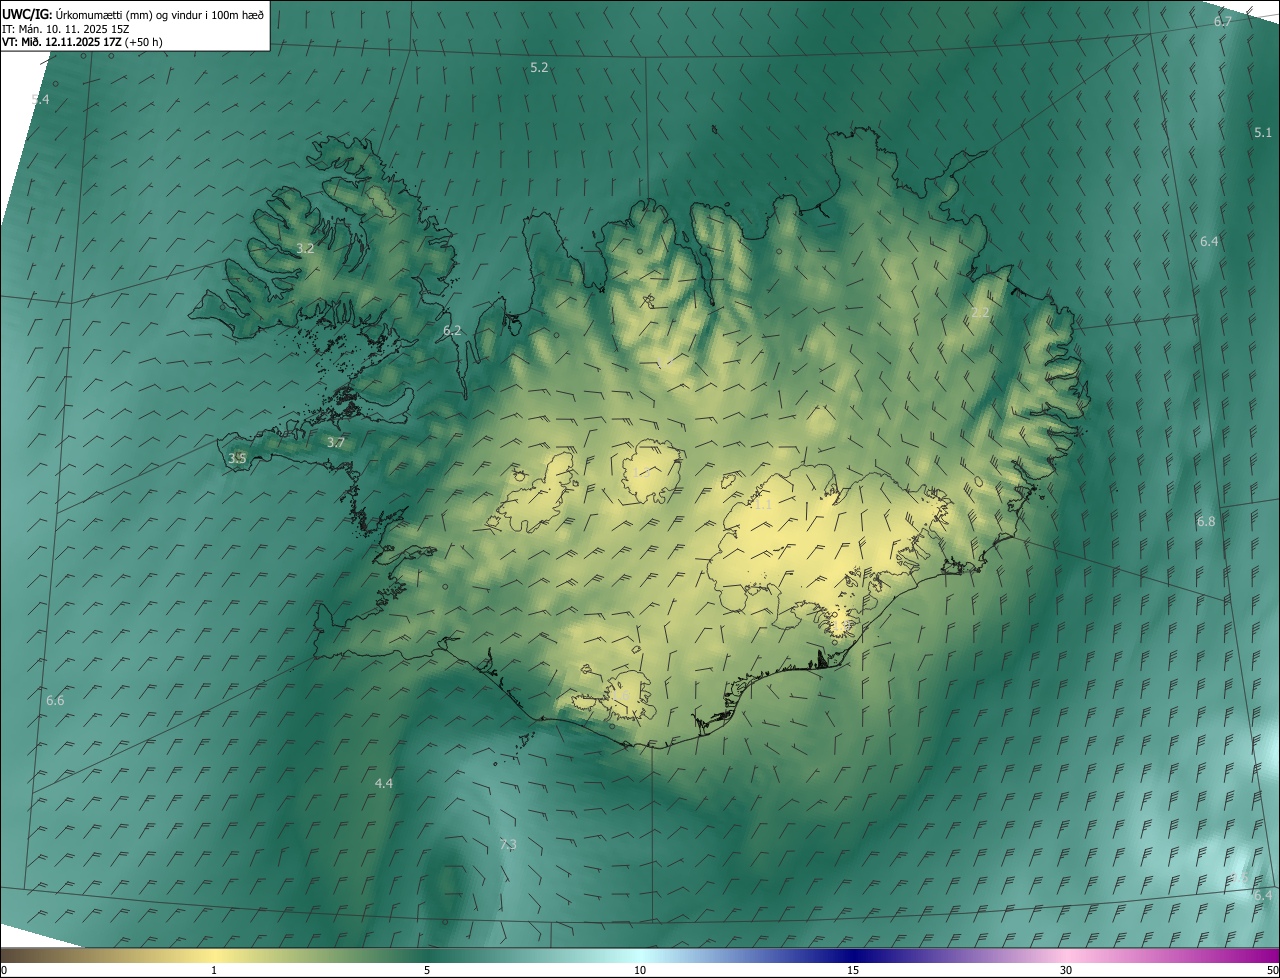Click the colorbar label '5'

pos(427,970)
